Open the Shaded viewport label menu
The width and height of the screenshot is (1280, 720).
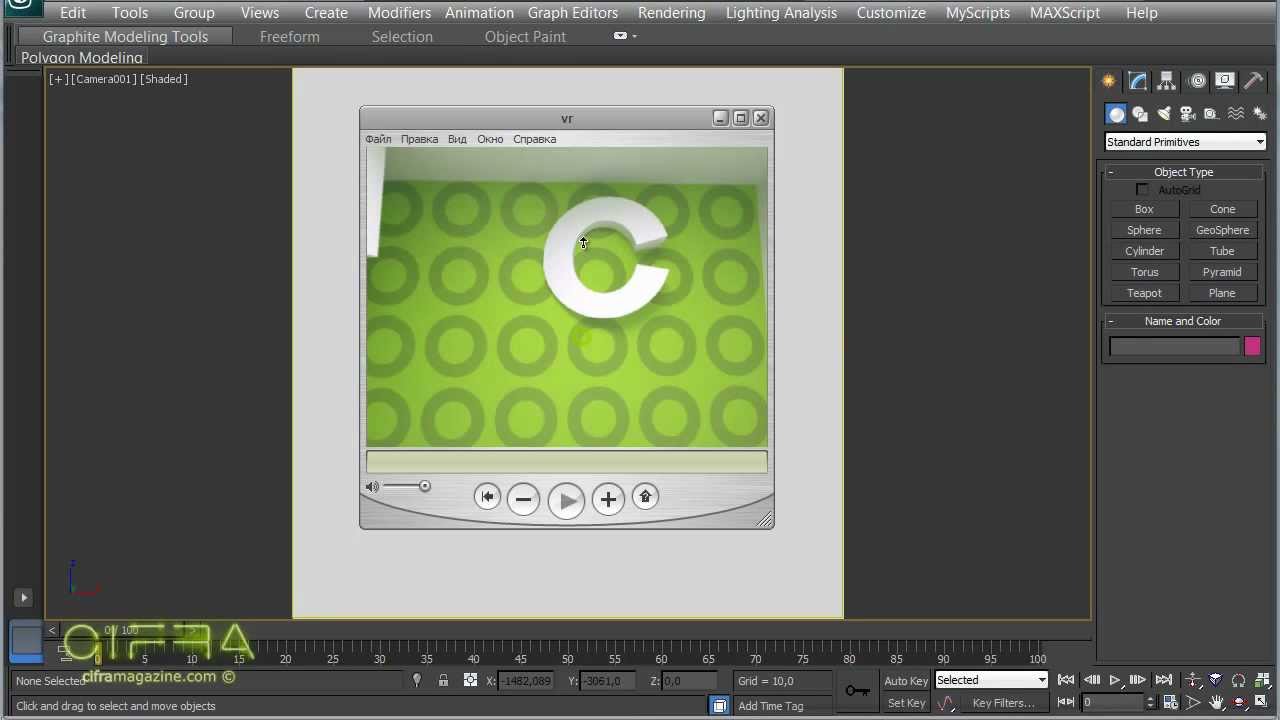click(x=164, y=79)
